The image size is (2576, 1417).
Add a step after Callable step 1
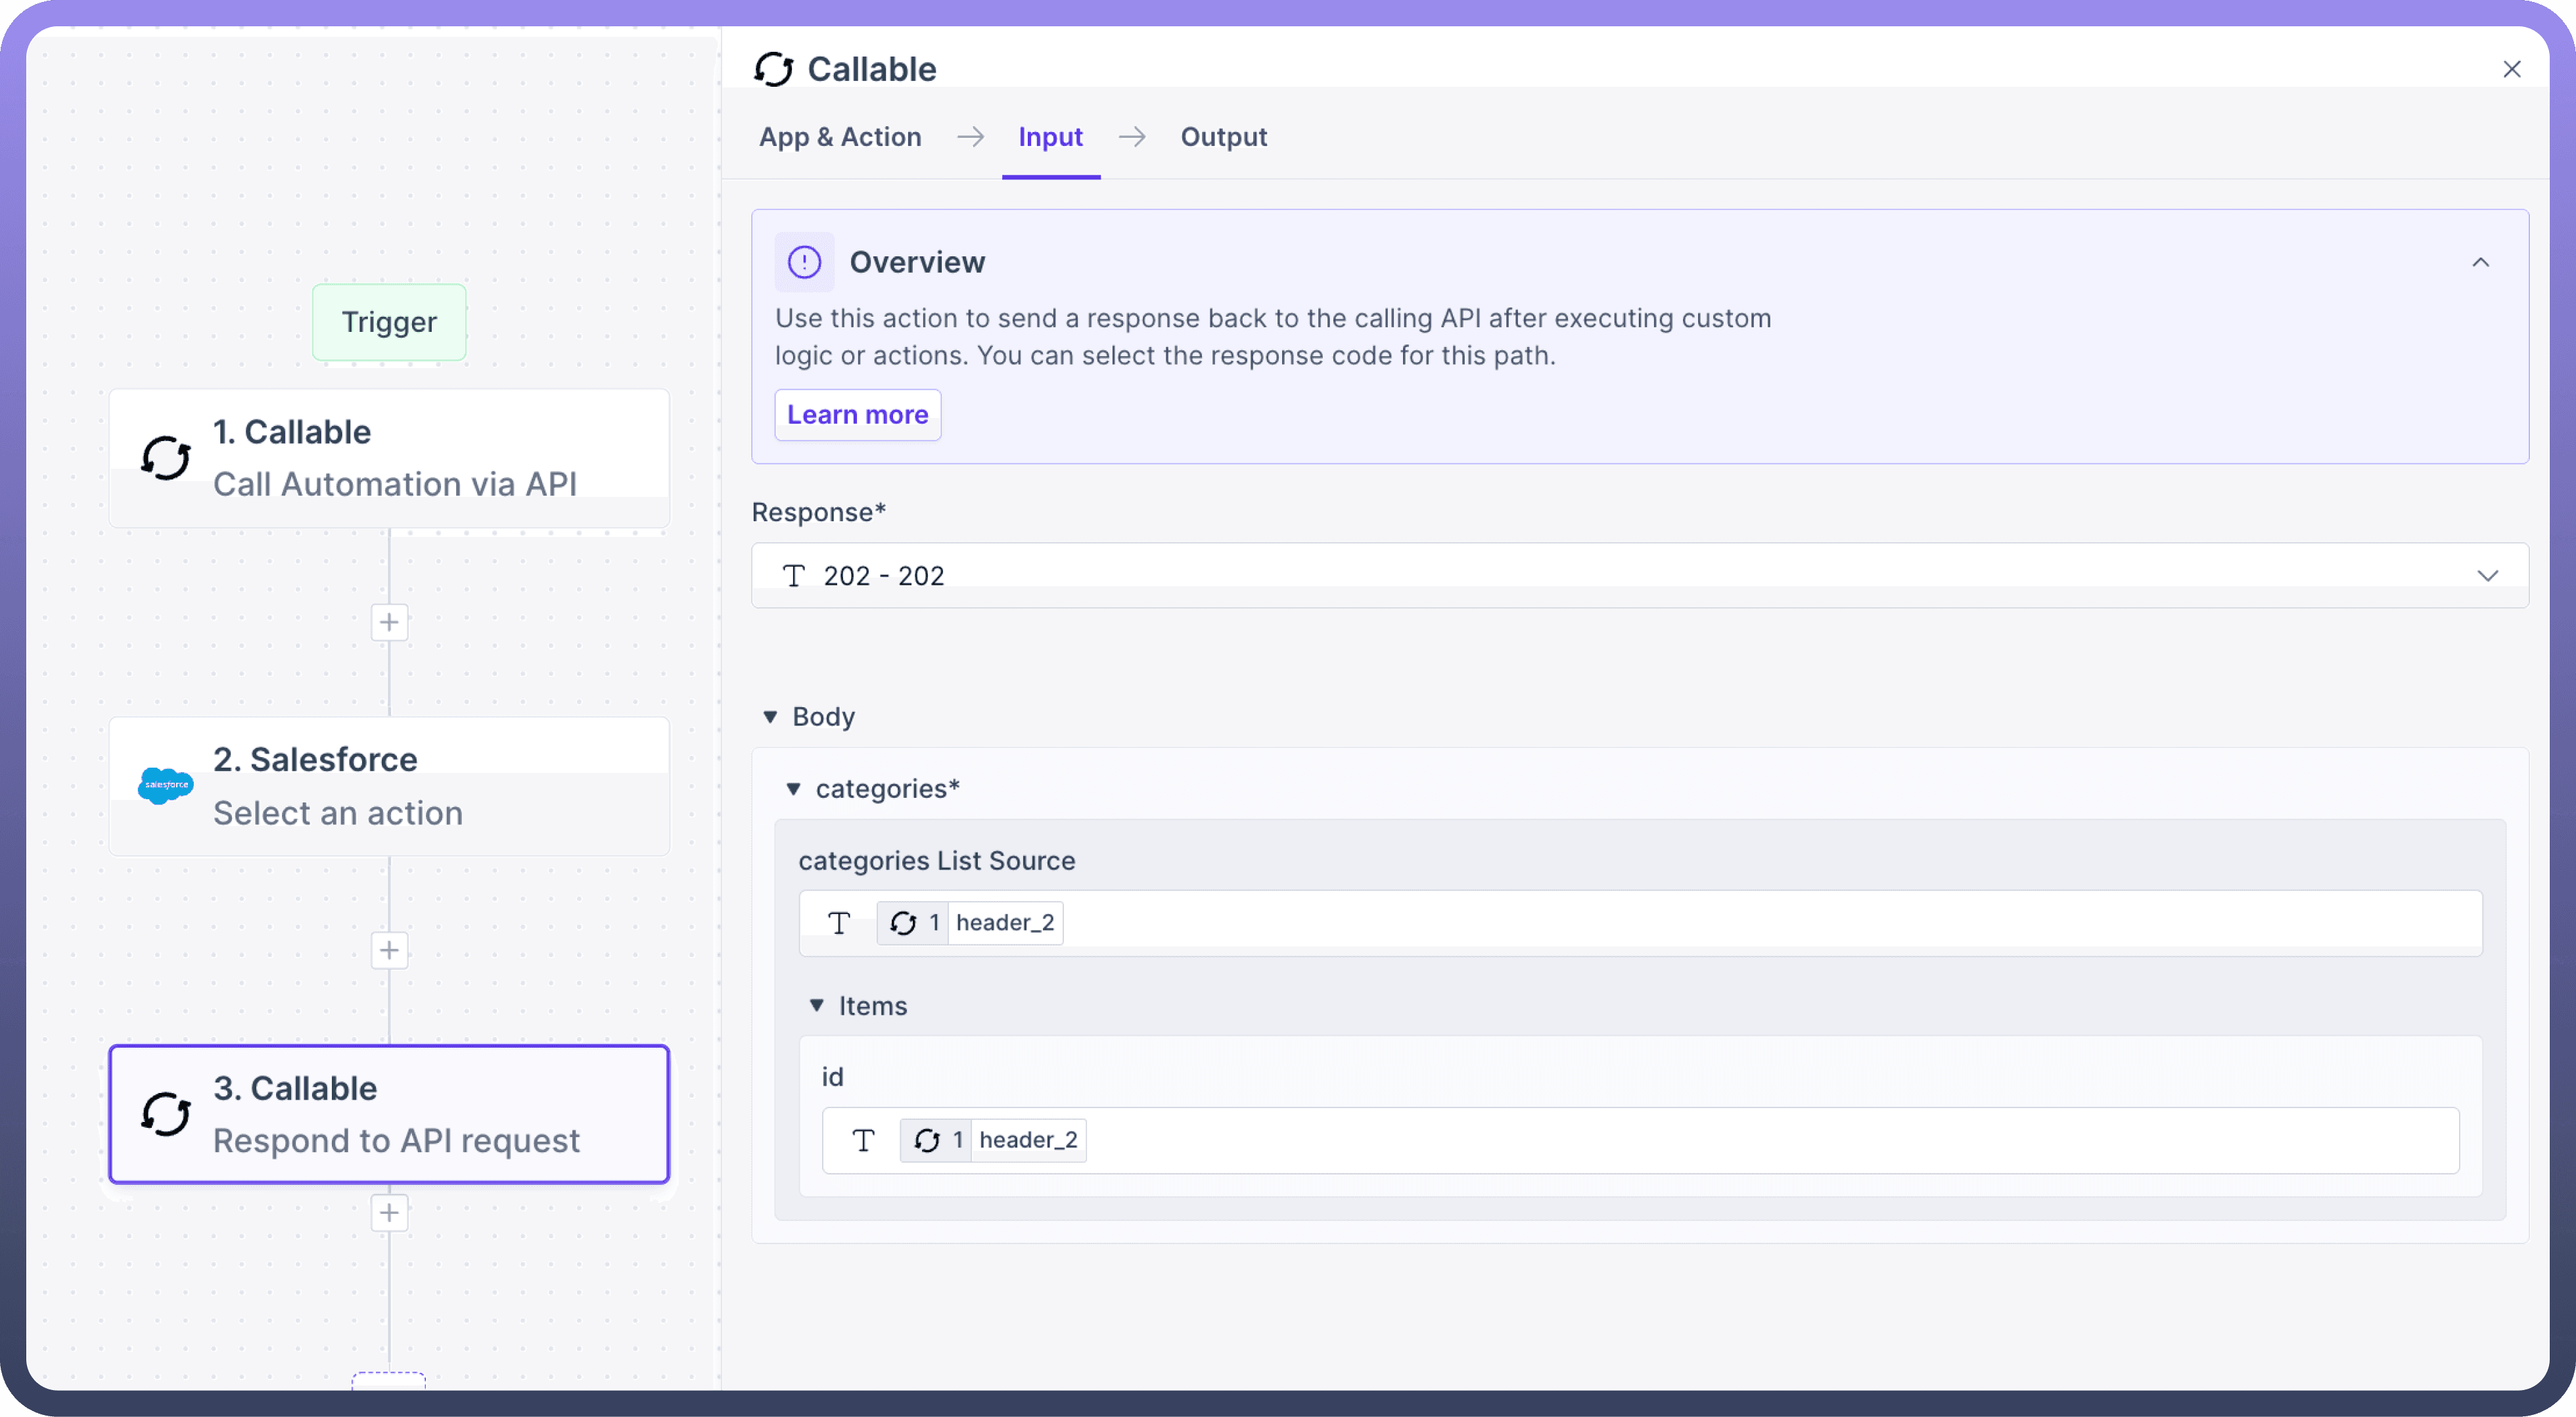[x=389, y=622]
